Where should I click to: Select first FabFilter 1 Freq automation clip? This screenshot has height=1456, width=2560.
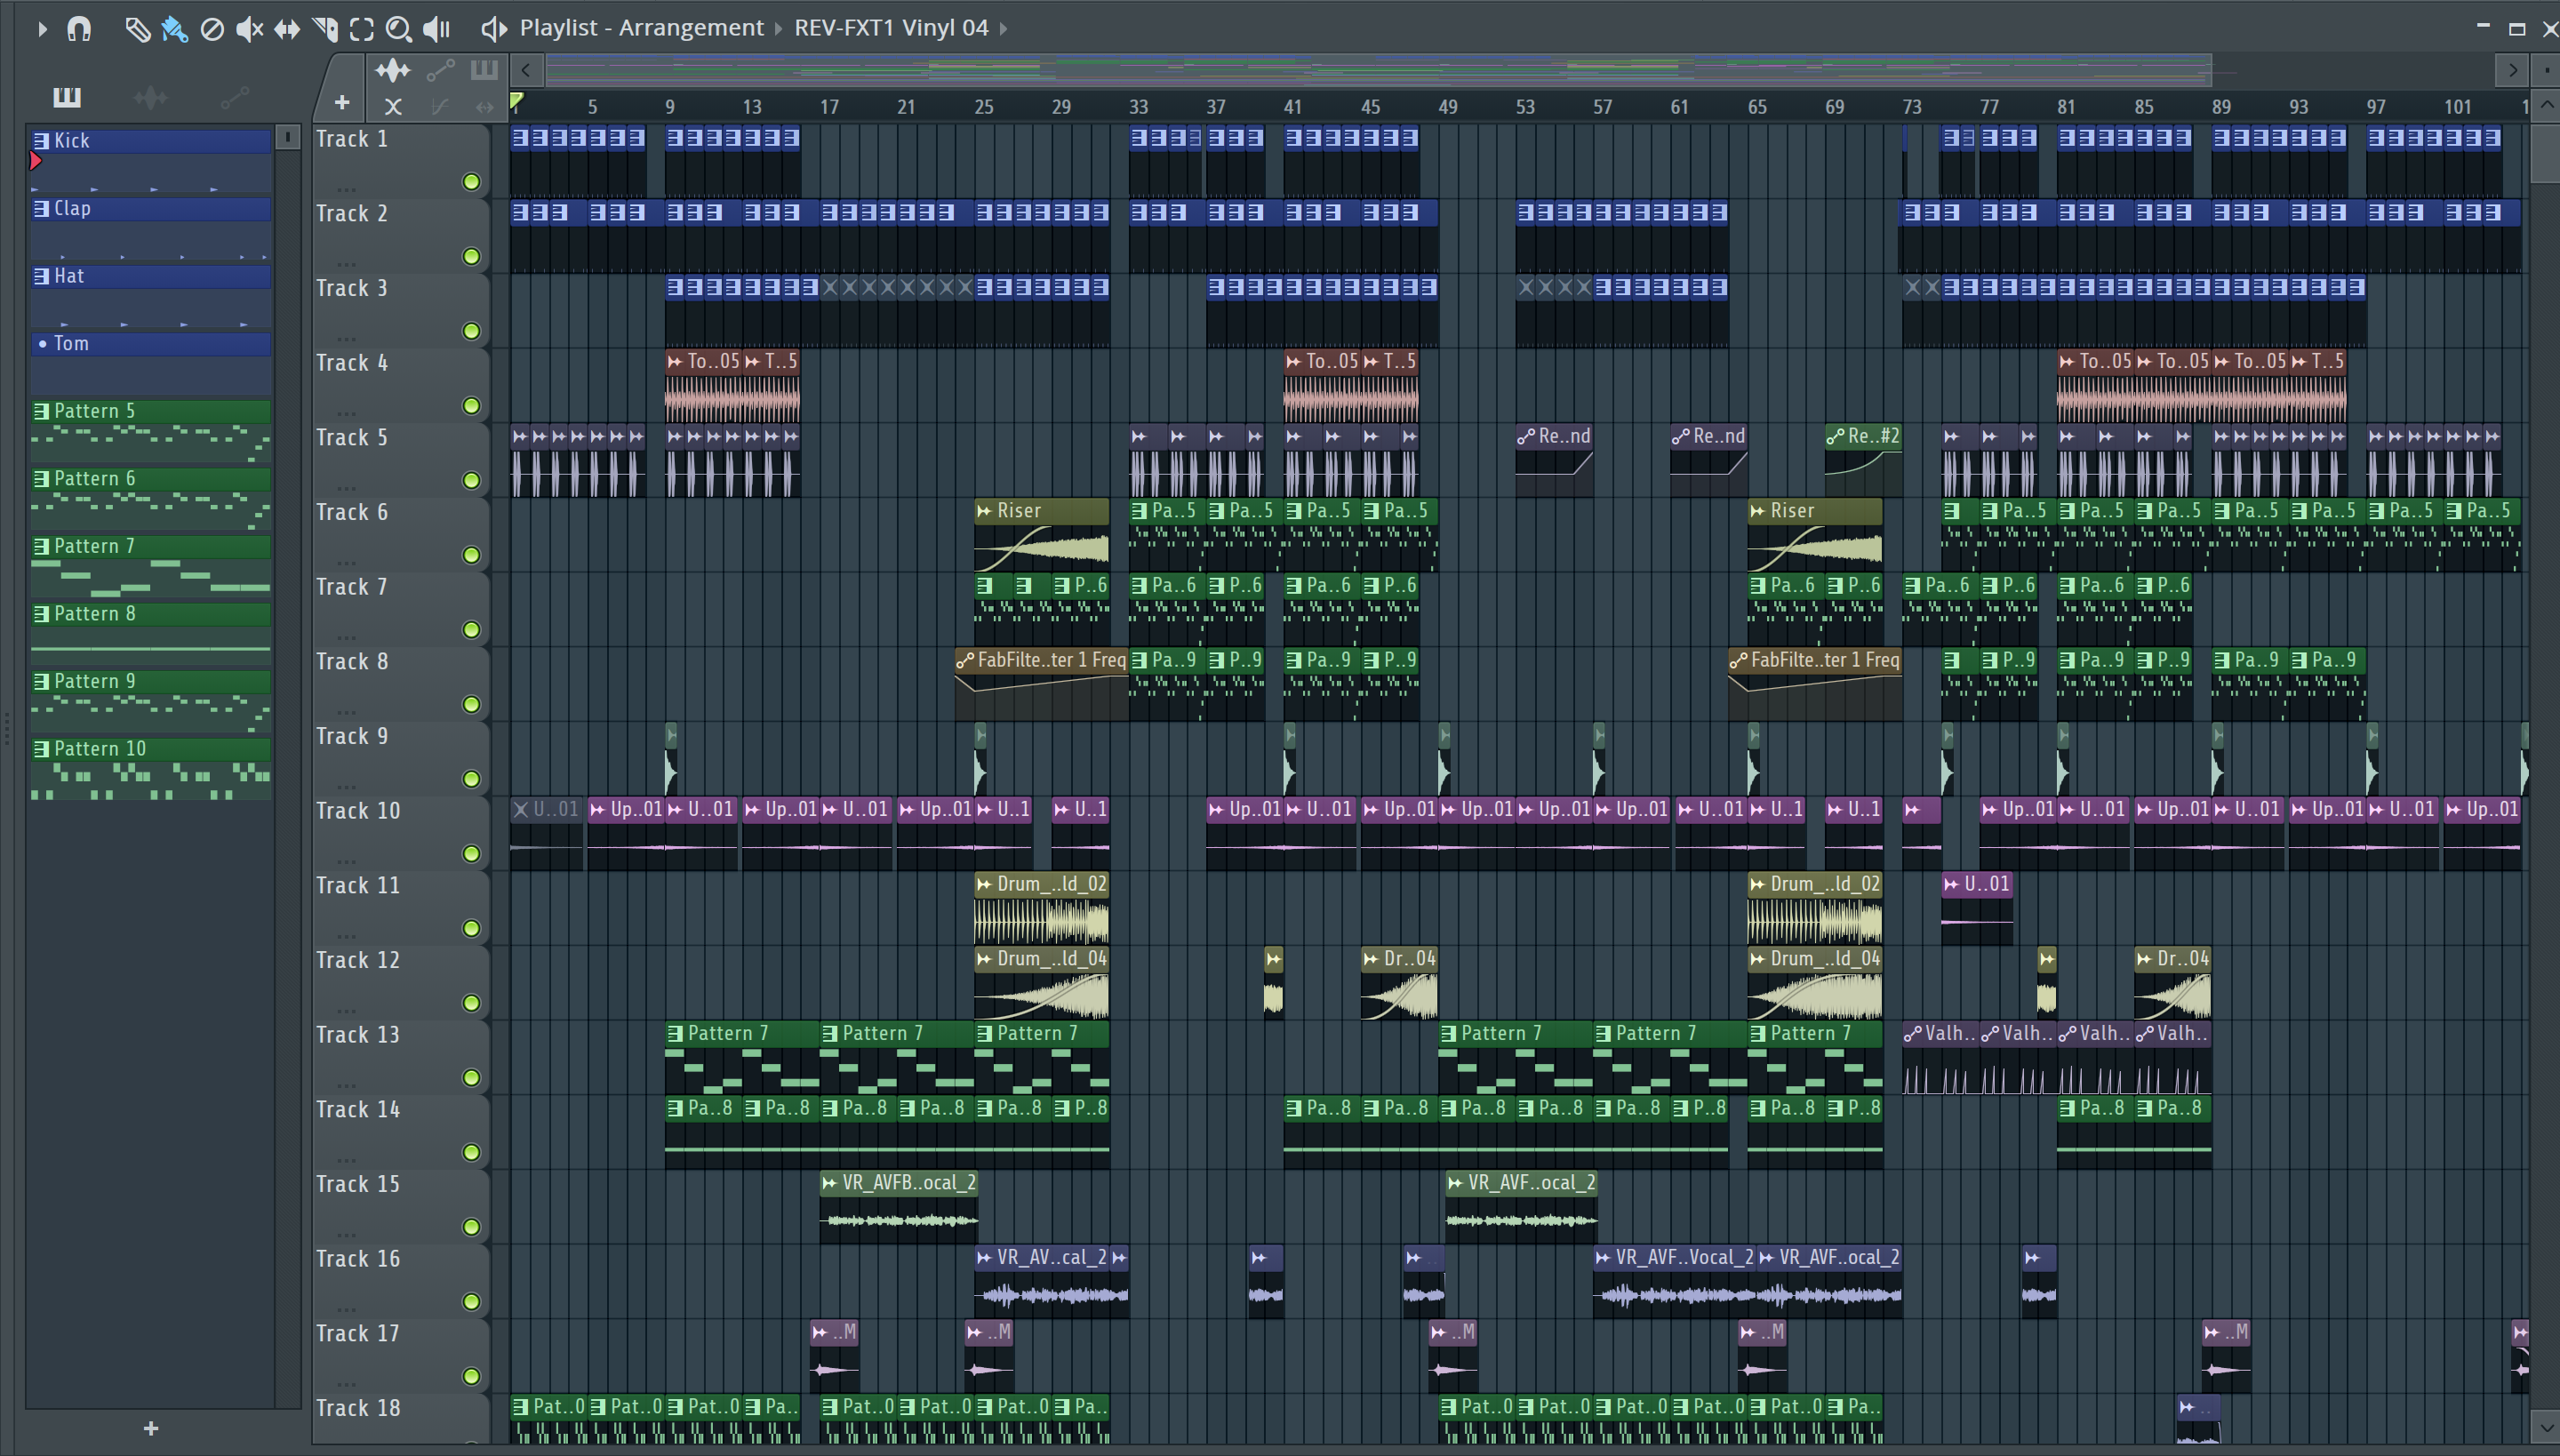[1042, 683]
